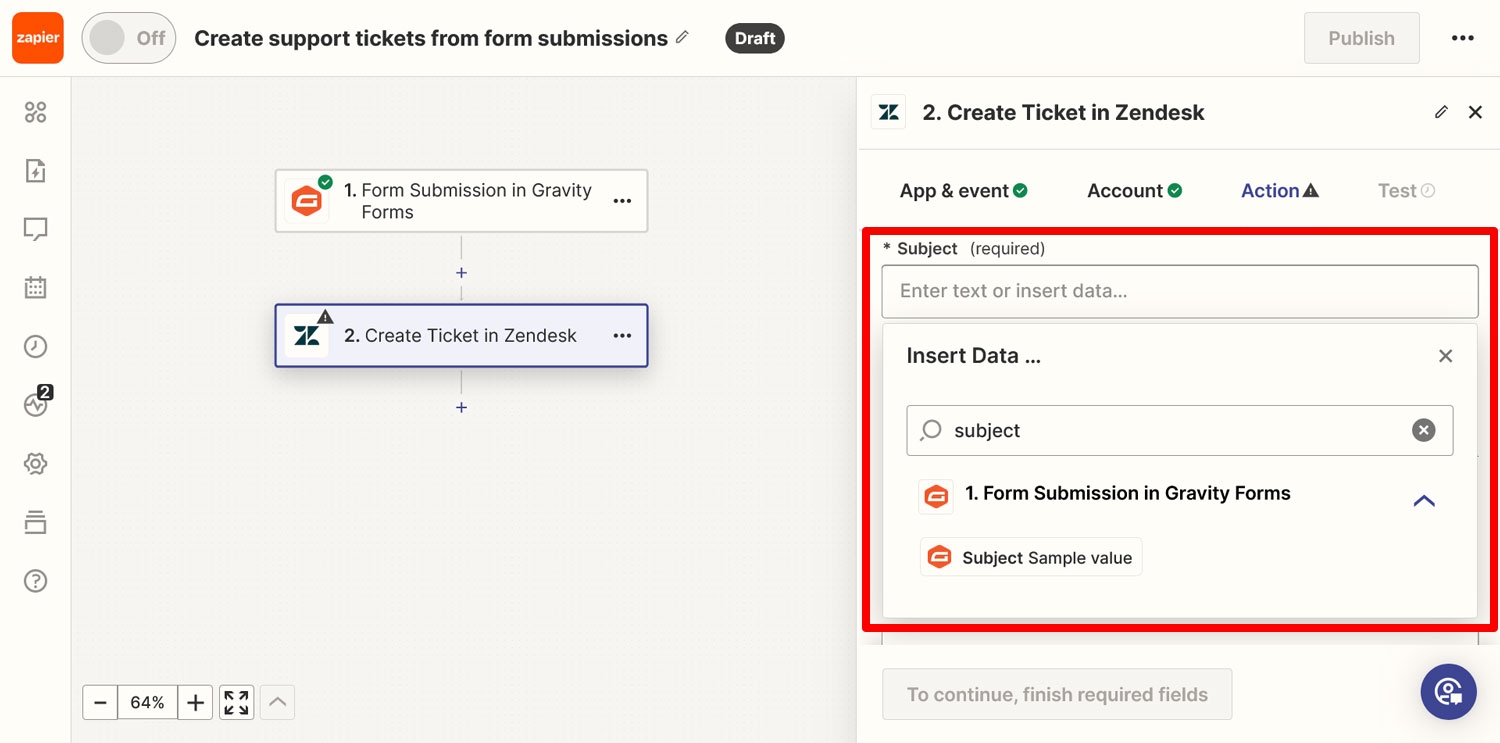This screenshot has height=743, width=1500.
Task: Open the Gravity Forms step three-dot menu
Action: click(622, 201)
